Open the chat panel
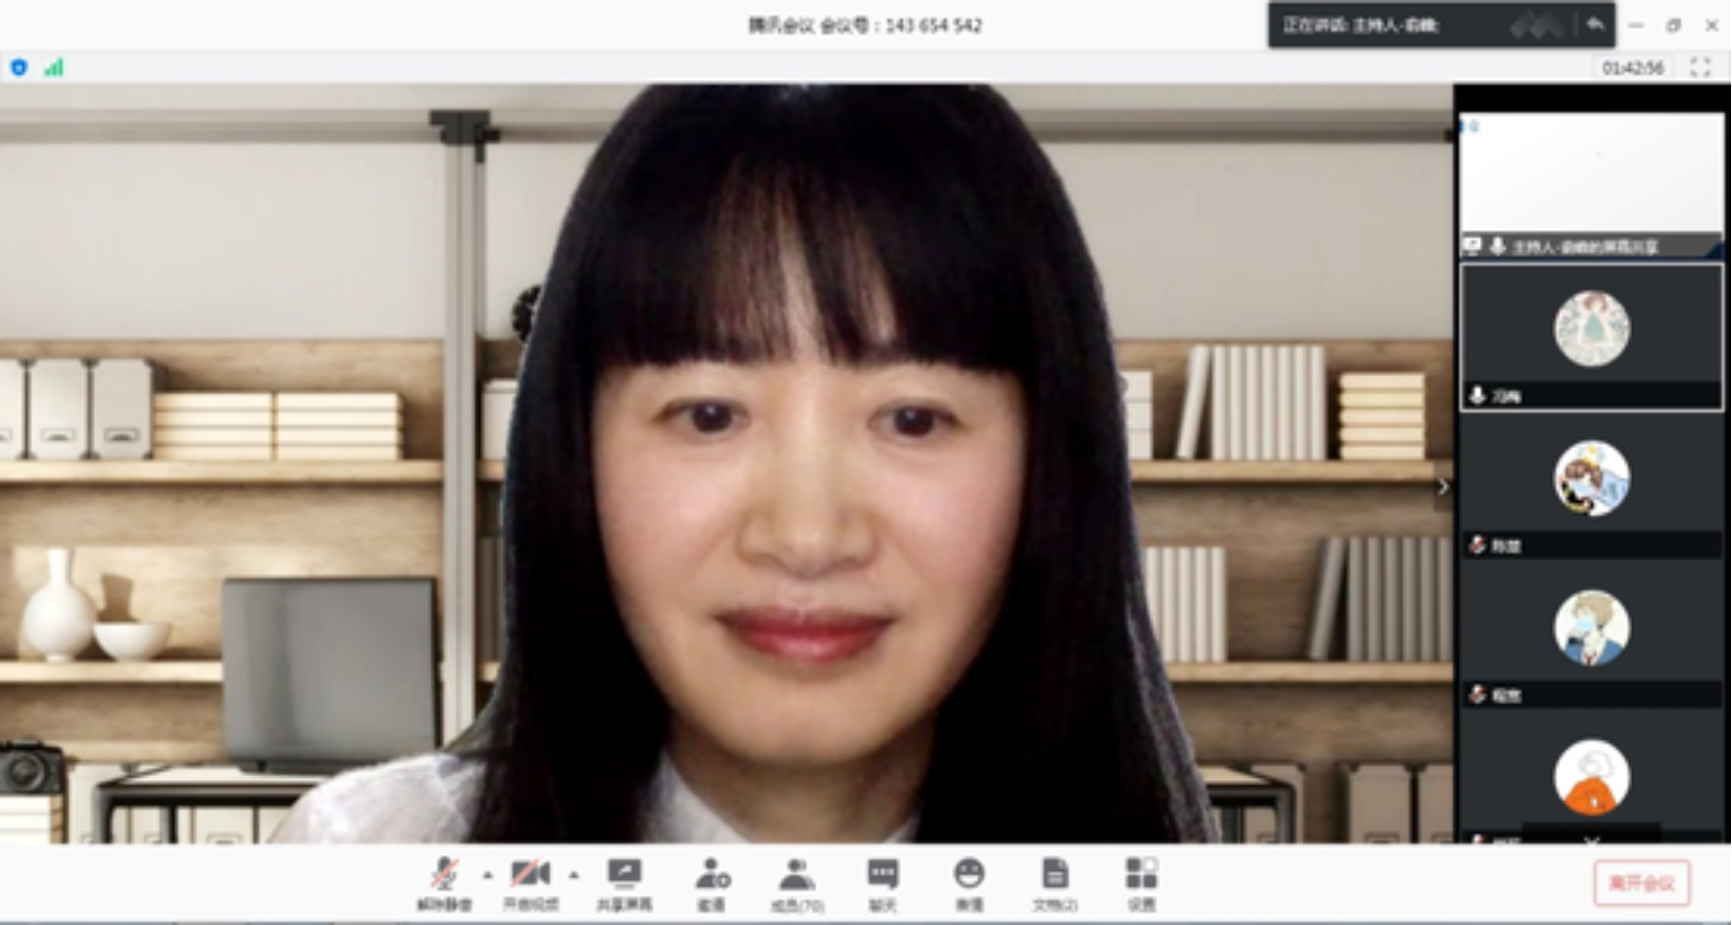This screenshot has width=1732, height=925. tap(882, 882)
